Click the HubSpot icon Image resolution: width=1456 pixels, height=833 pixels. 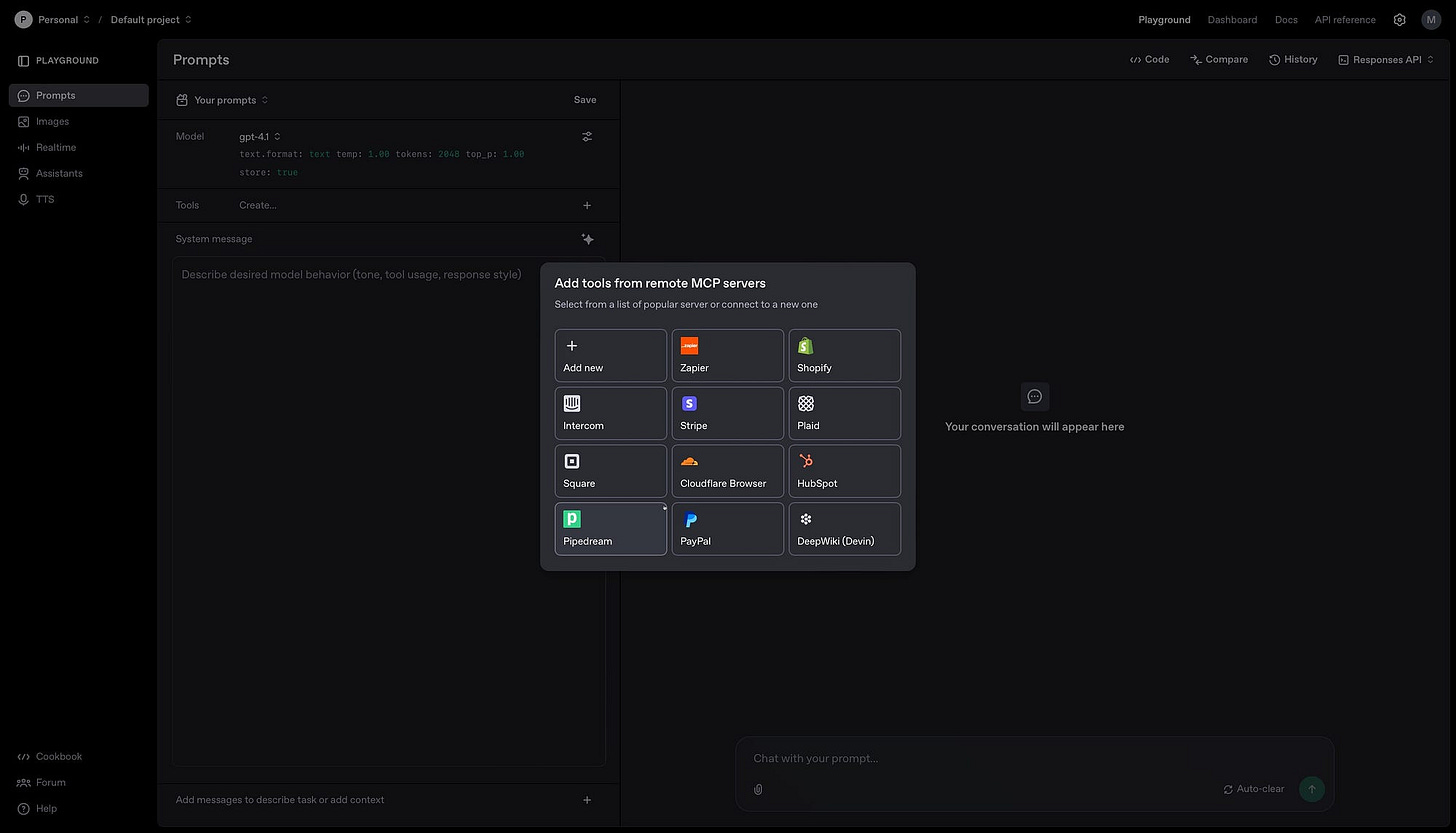point(806,462)
